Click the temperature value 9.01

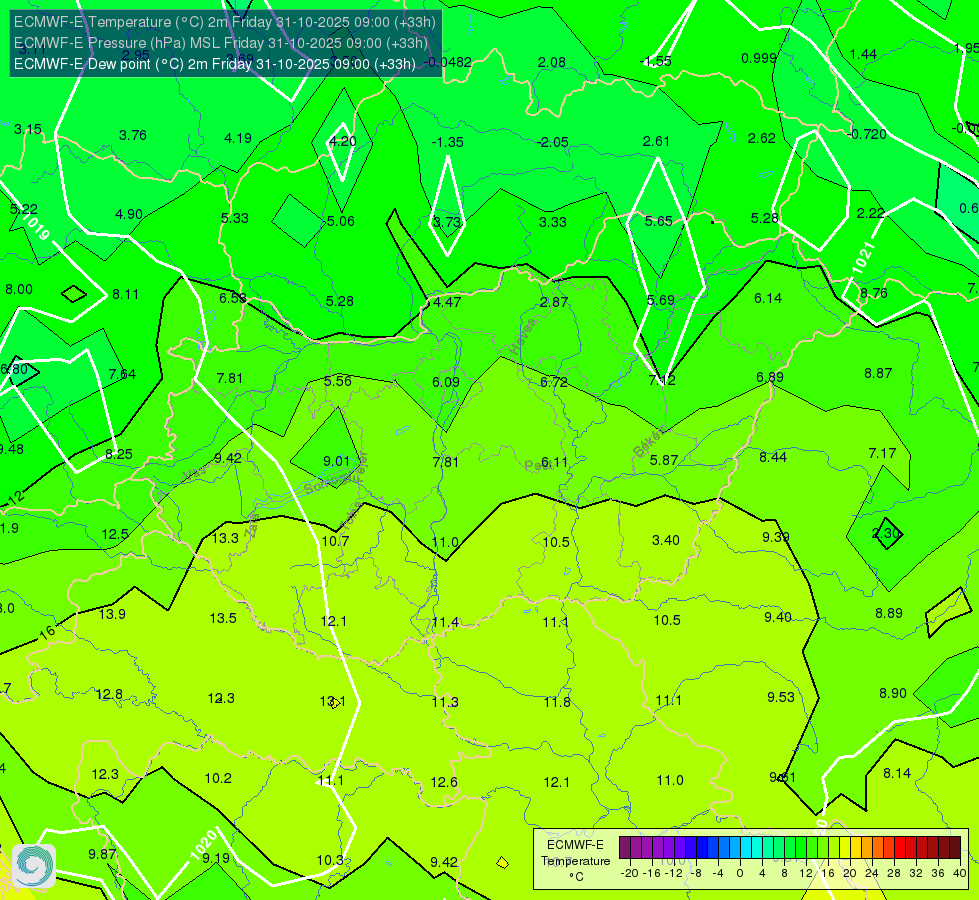337,462
